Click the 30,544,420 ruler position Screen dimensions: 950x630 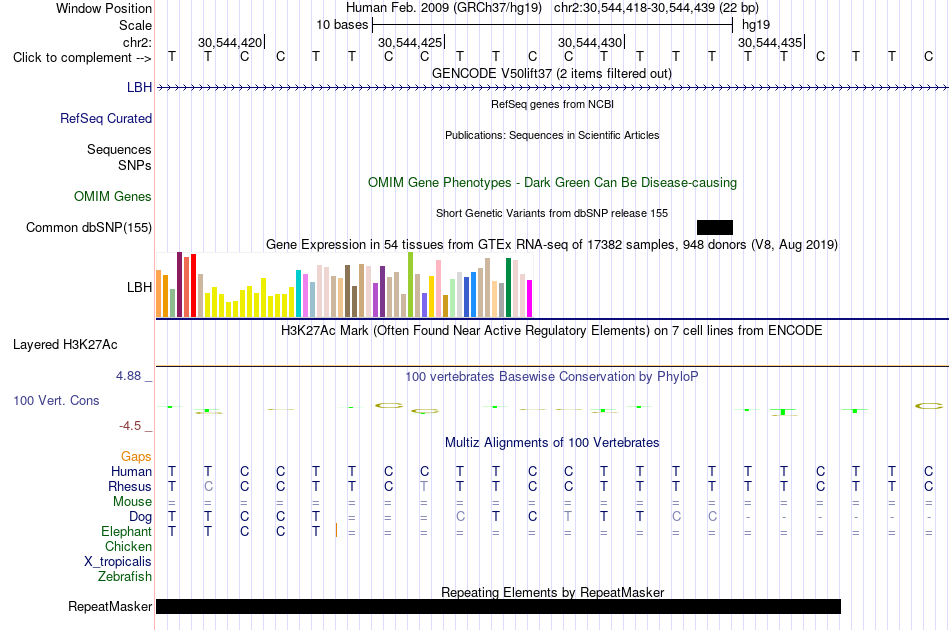(230, 42)
